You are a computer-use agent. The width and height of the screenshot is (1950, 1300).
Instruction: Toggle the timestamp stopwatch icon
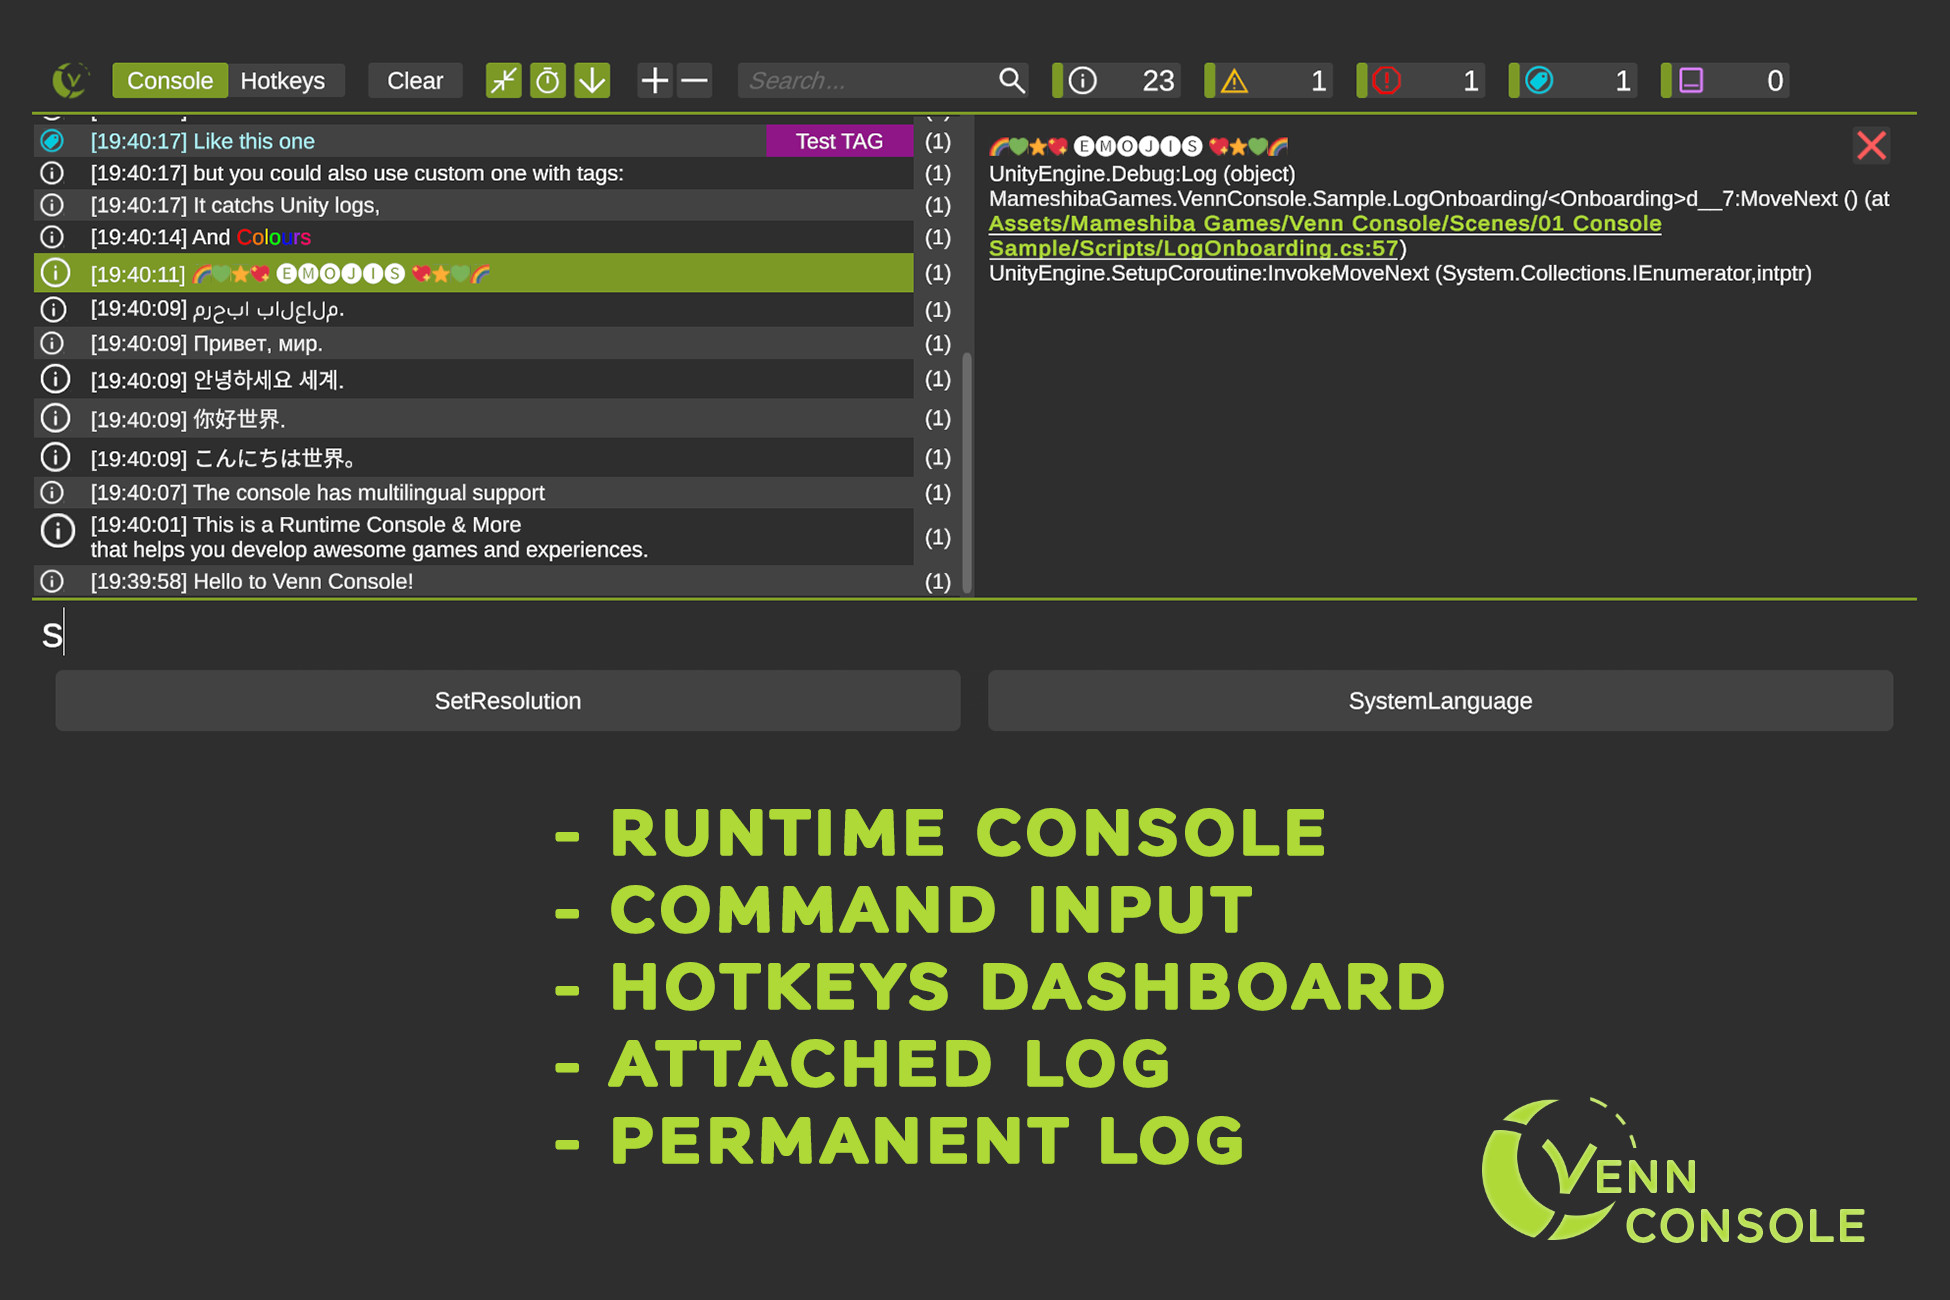(548, 80)
